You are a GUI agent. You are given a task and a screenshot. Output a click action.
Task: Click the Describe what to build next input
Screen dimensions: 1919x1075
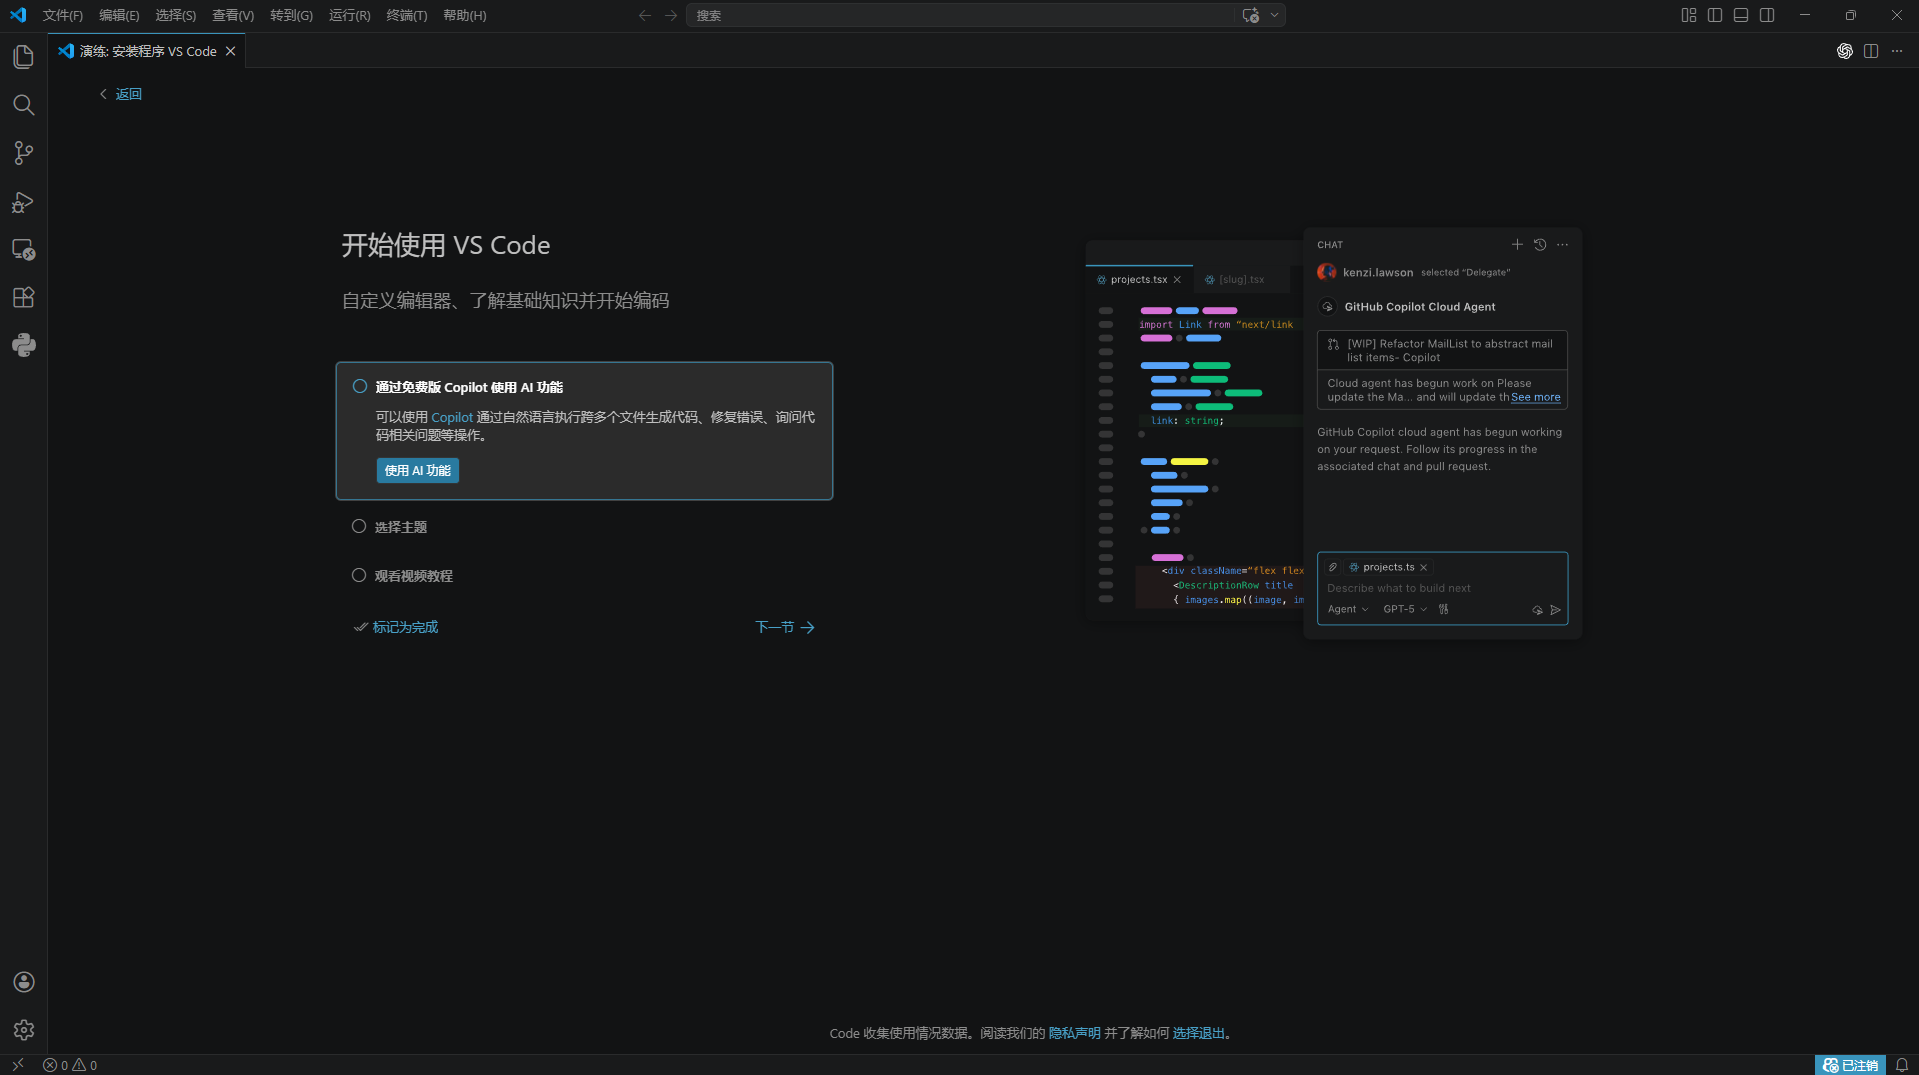point(1420,588)
